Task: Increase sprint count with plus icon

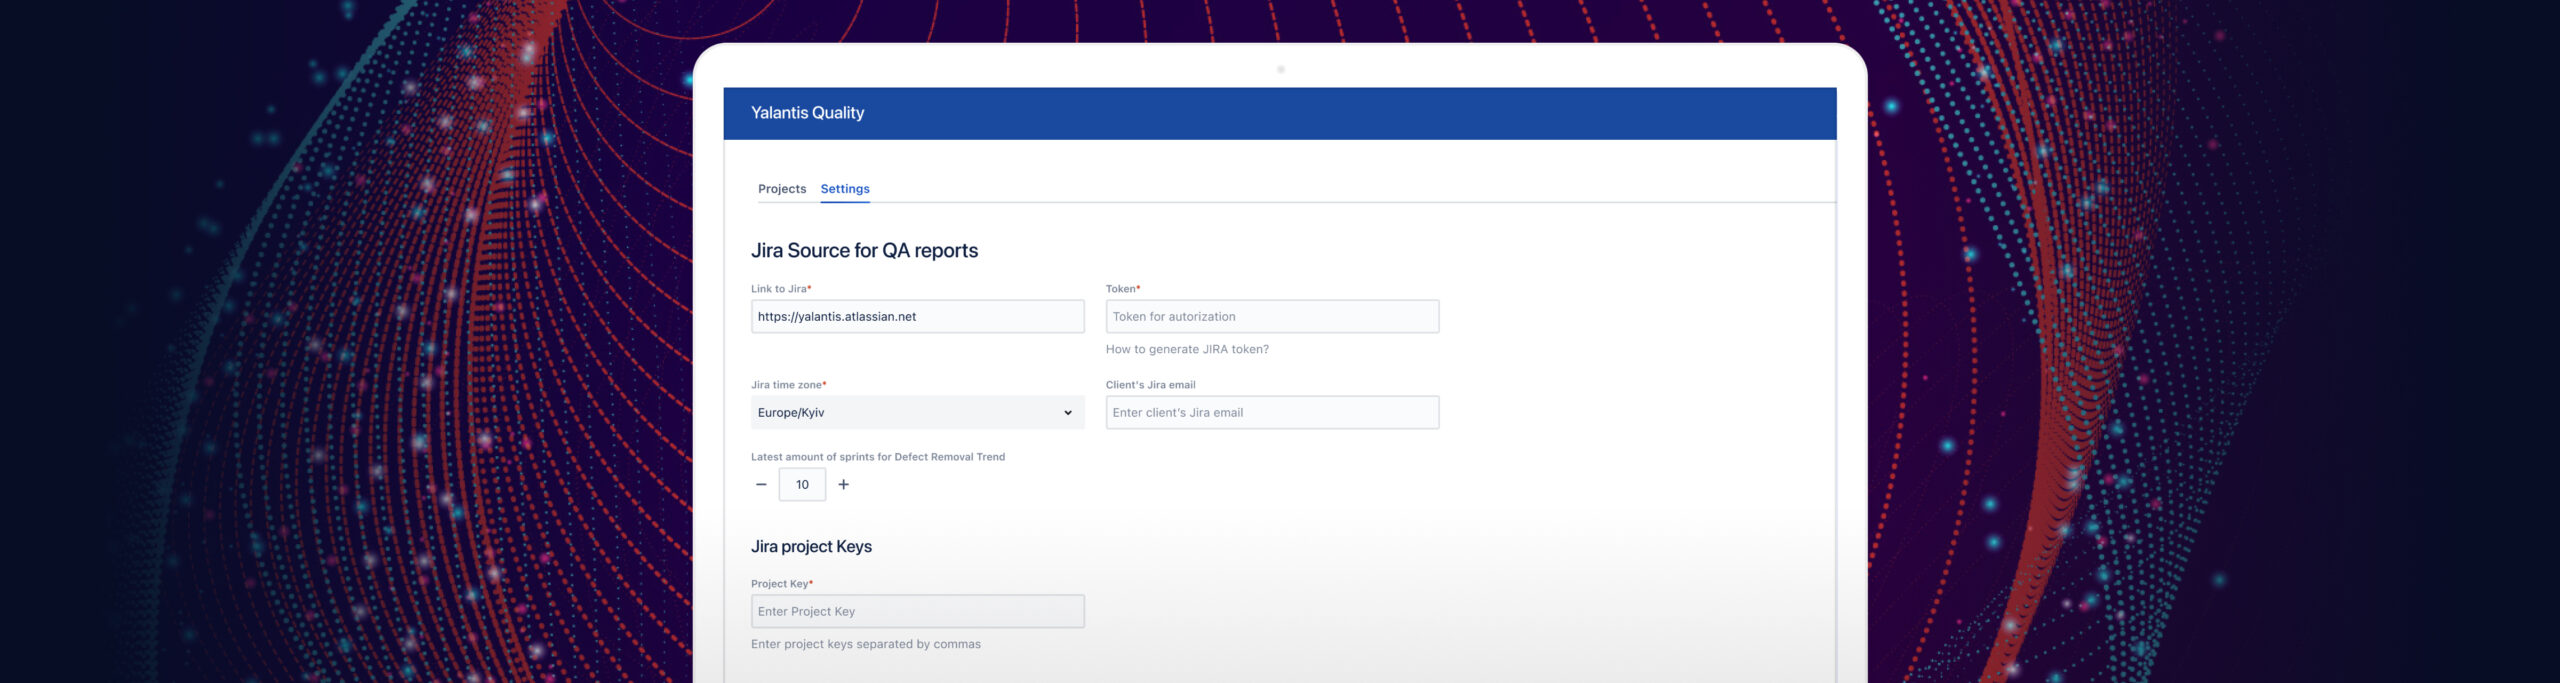Action: coord(844,485)
